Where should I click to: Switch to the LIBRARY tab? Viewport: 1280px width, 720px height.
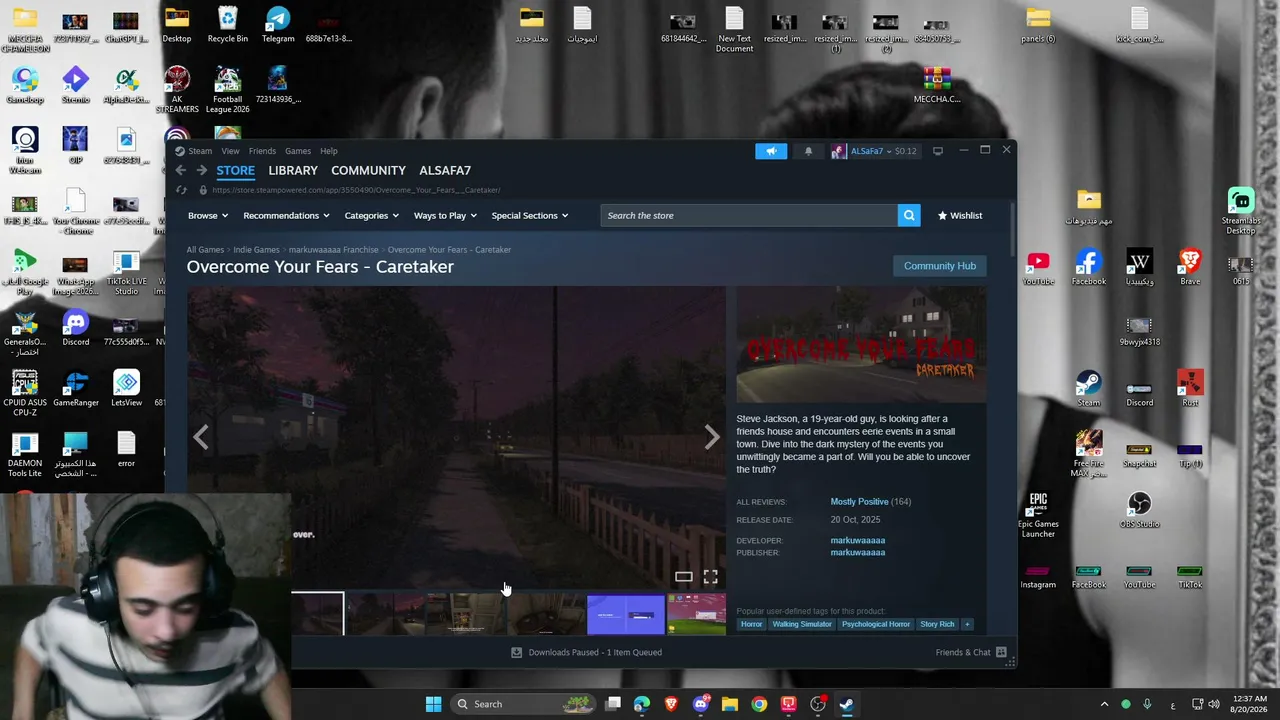pos(293,170)
